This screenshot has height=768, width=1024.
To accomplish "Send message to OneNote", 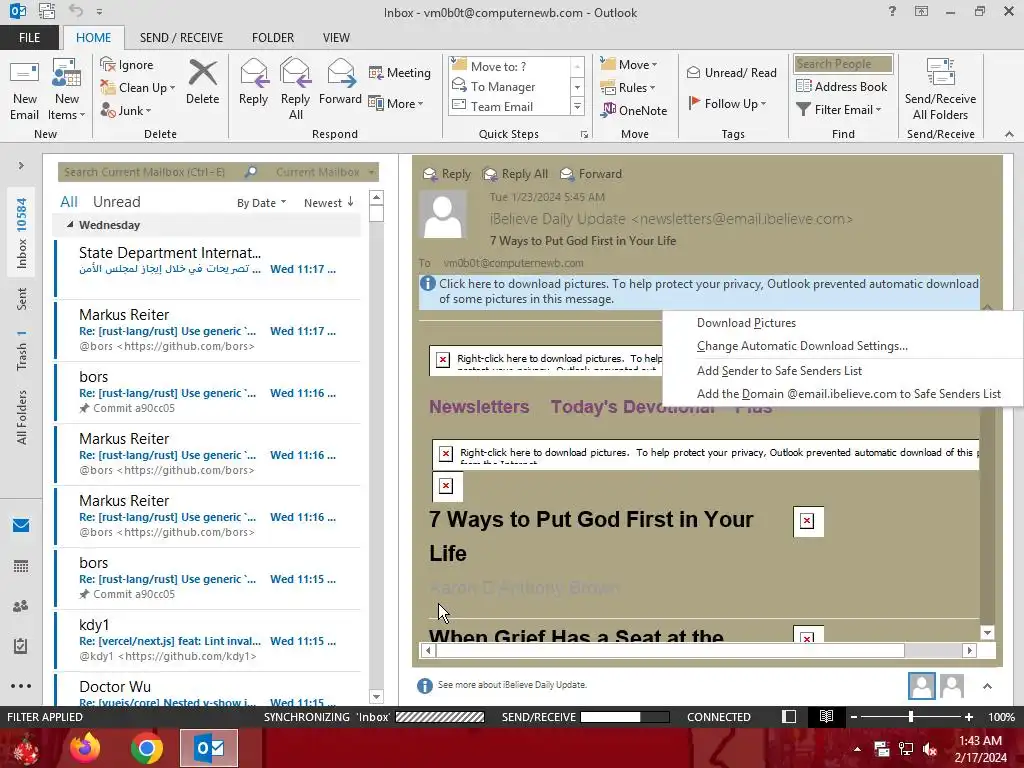I will 634,110.
